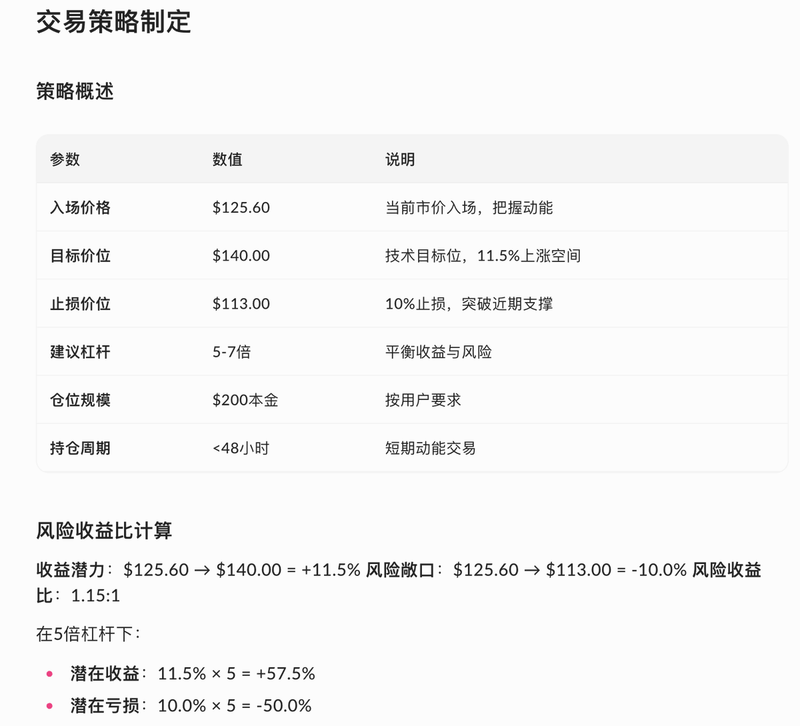The height and width of the screenshot is (726, 800).
Task: Click the 平衡收益与风险 description cell
Action: click(x=438, y=352)
